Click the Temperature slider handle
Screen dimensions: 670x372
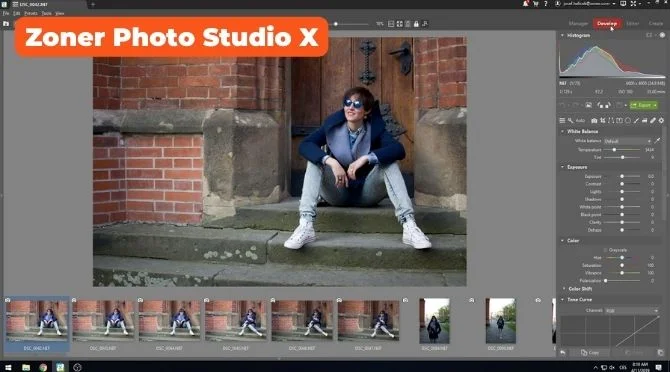[x=614, y=150]
